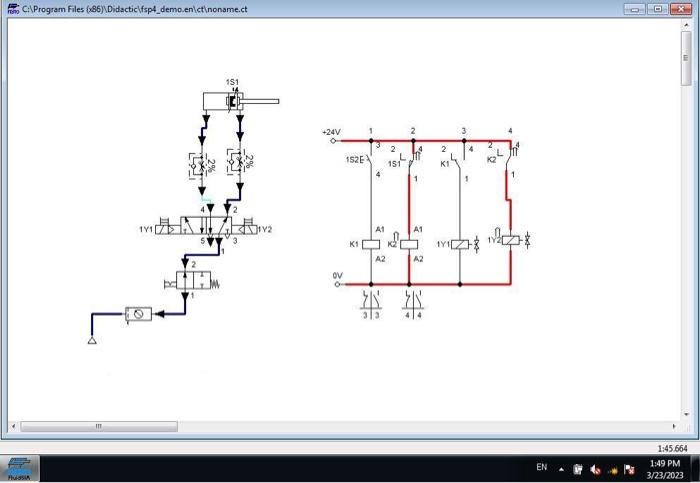This screenshot has height=483, width=700.
Task: Open the system clock showing 1:49 PM
Action: [x=665, y=469]
